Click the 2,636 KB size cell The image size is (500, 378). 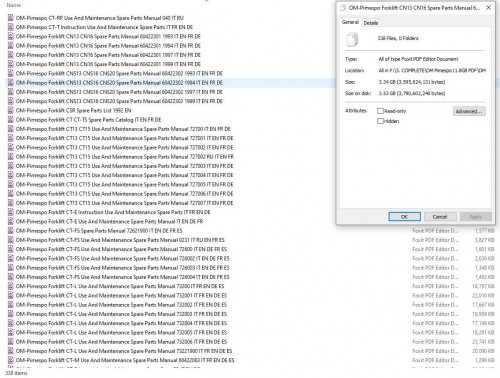pyautogui.click(x=485, y=259)
